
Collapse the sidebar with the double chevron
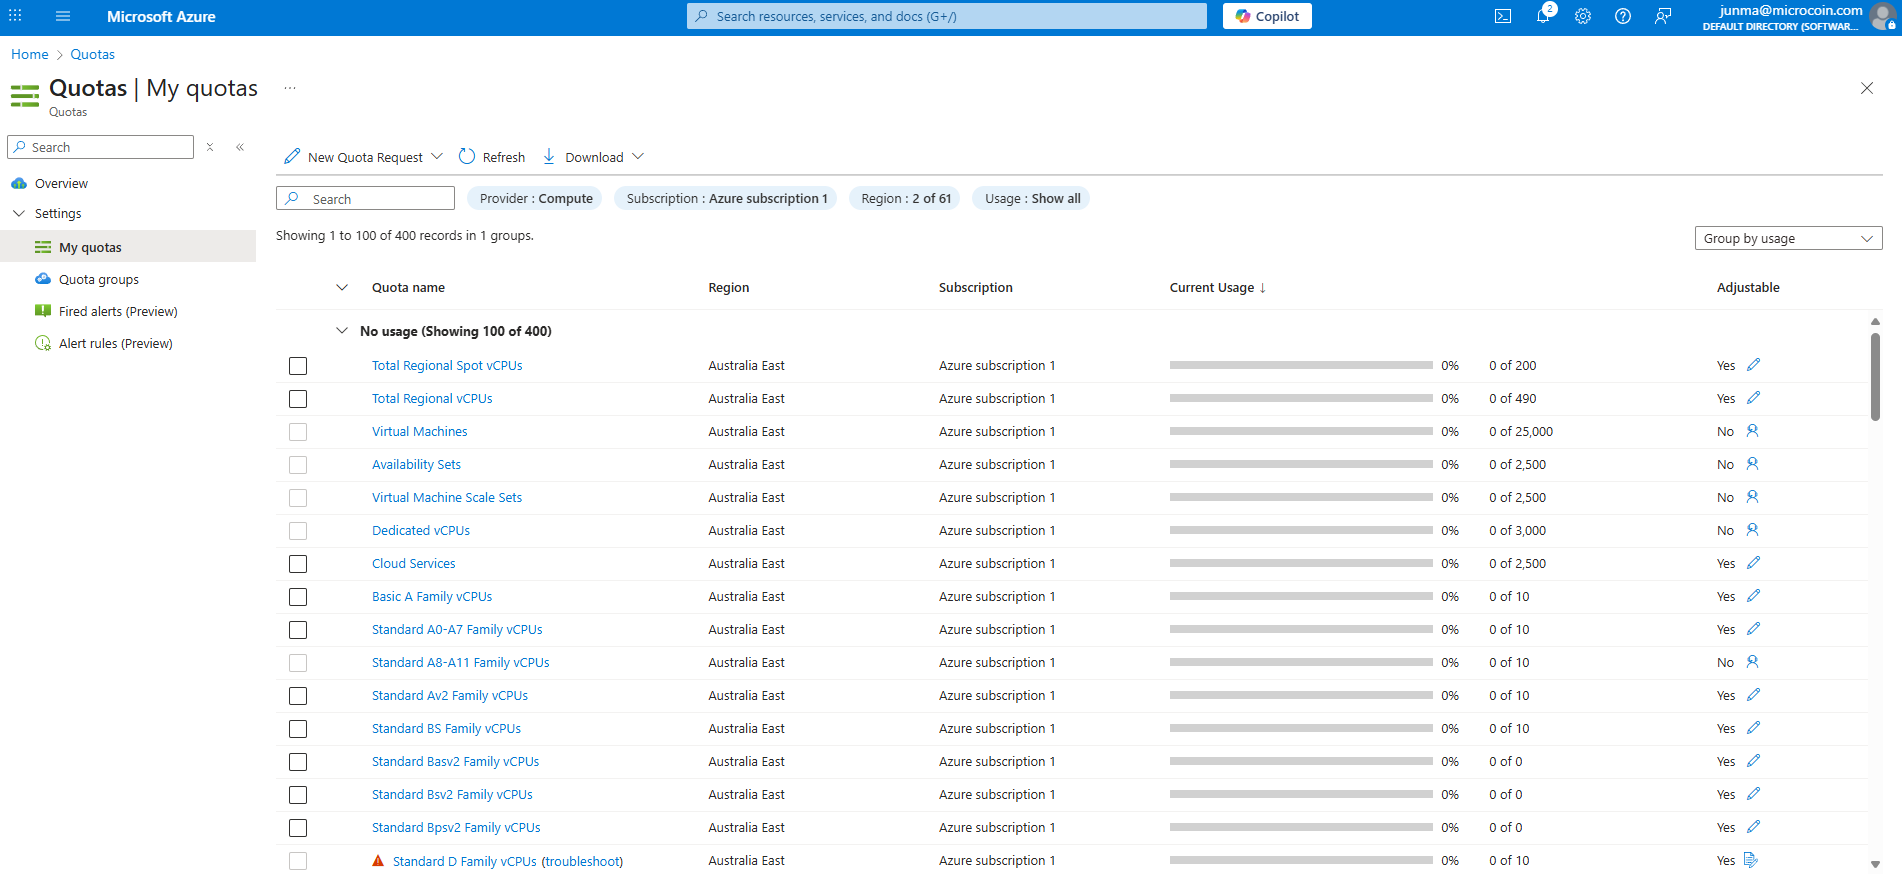point(240,147)
